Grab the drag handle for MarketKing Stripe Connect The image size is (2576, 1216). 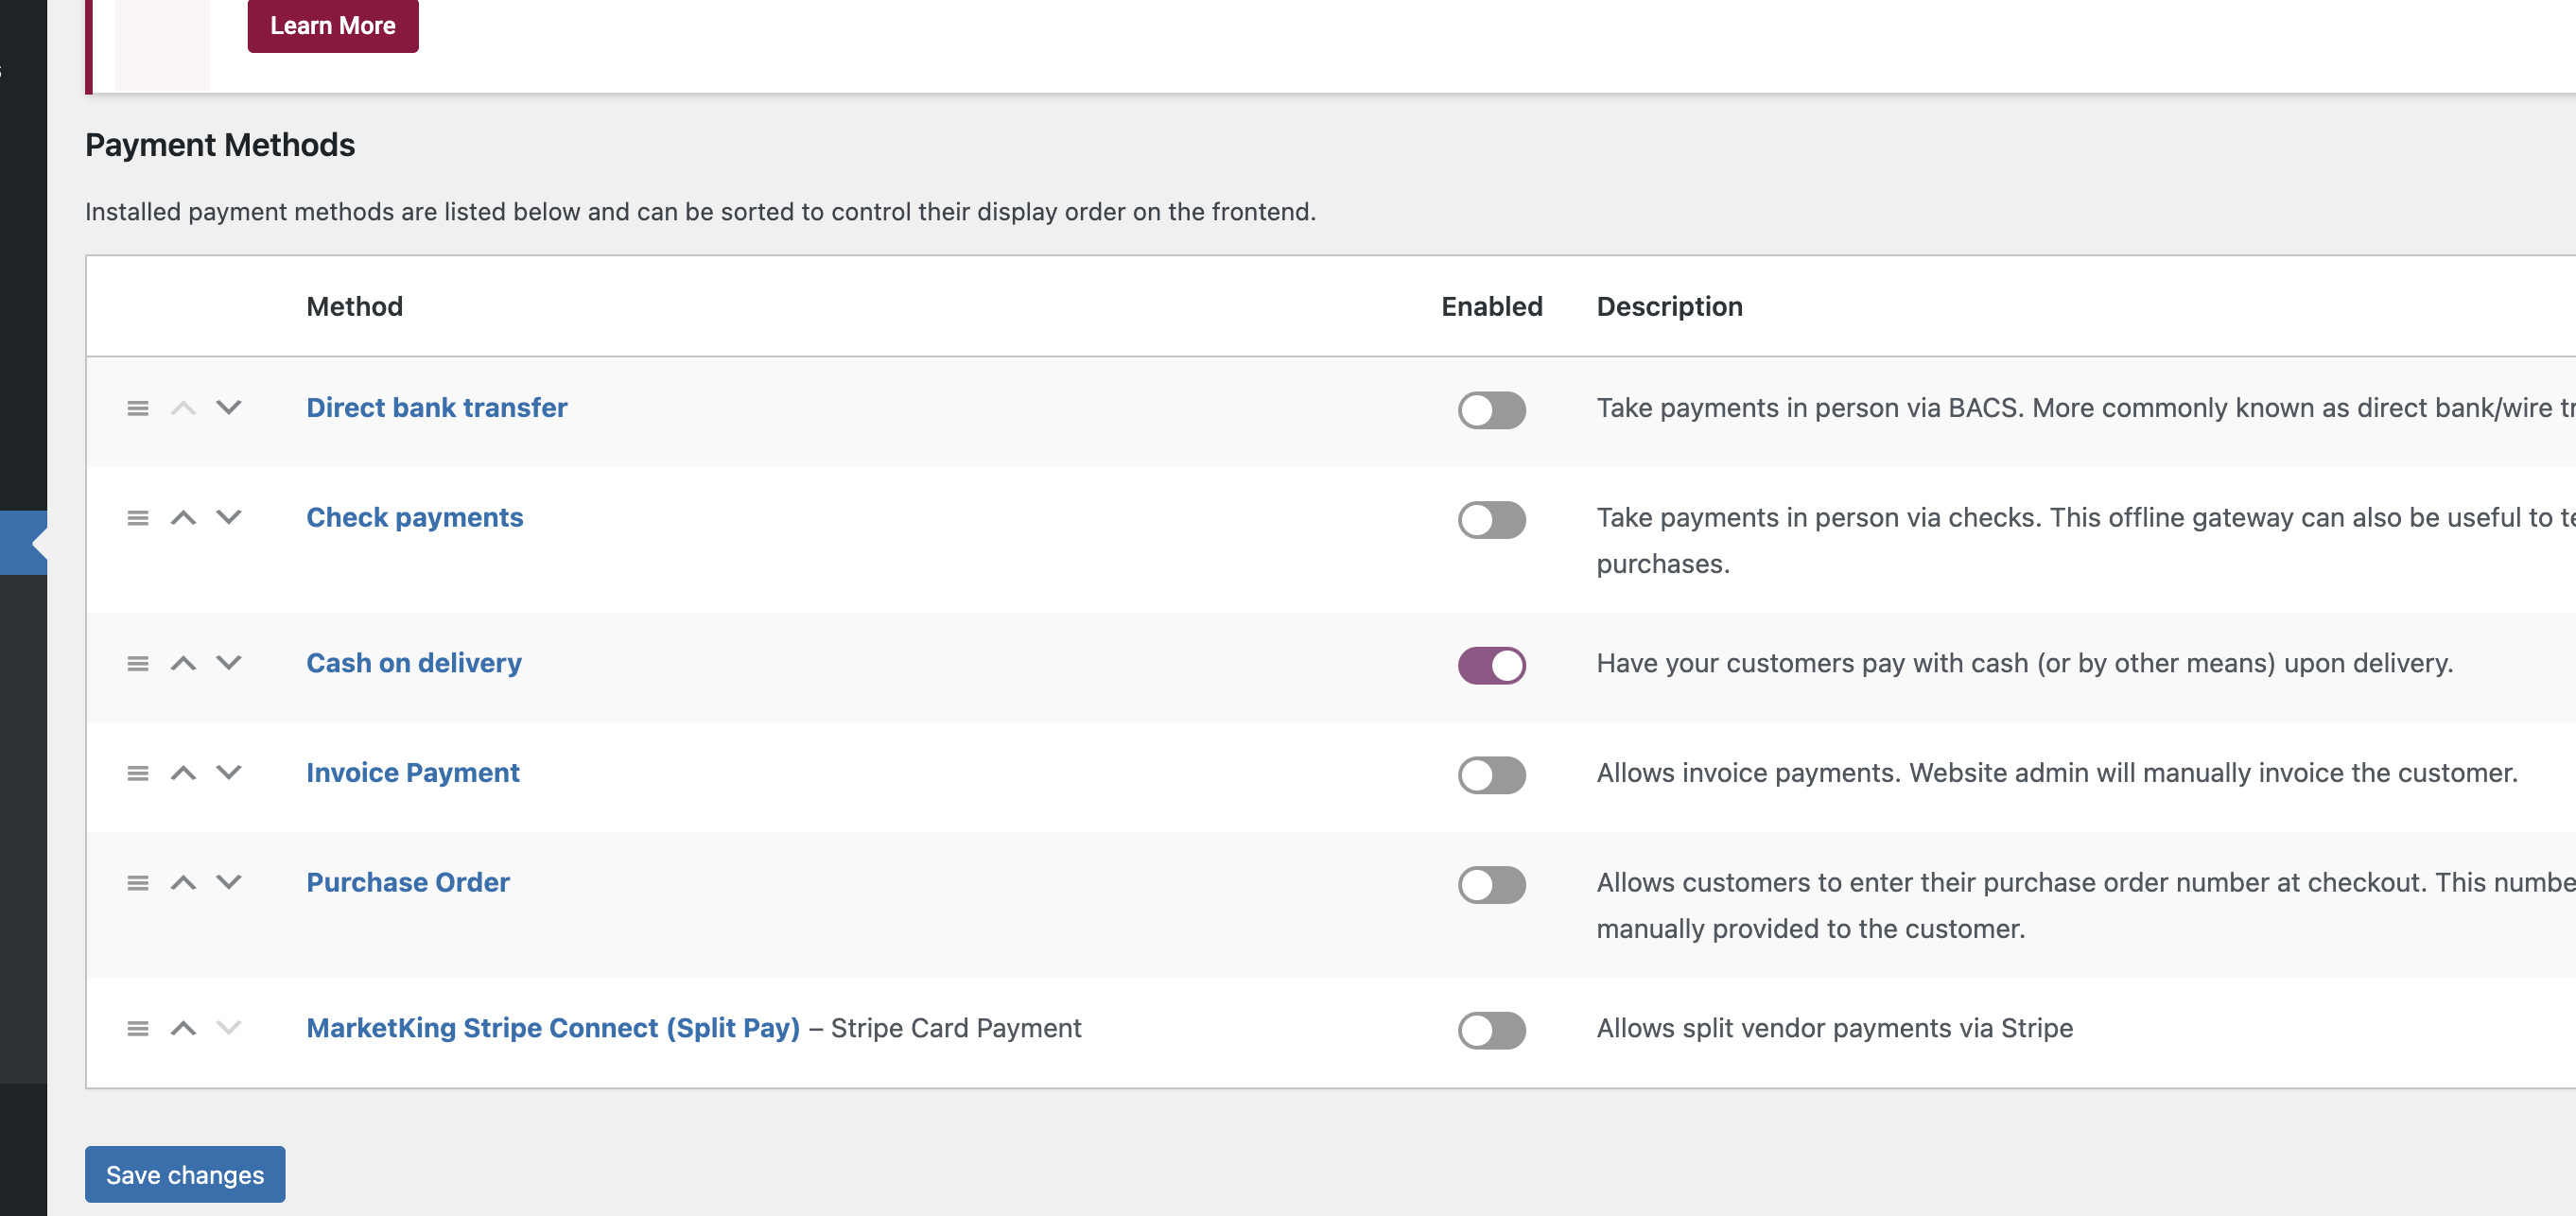tap(138, 1029)
